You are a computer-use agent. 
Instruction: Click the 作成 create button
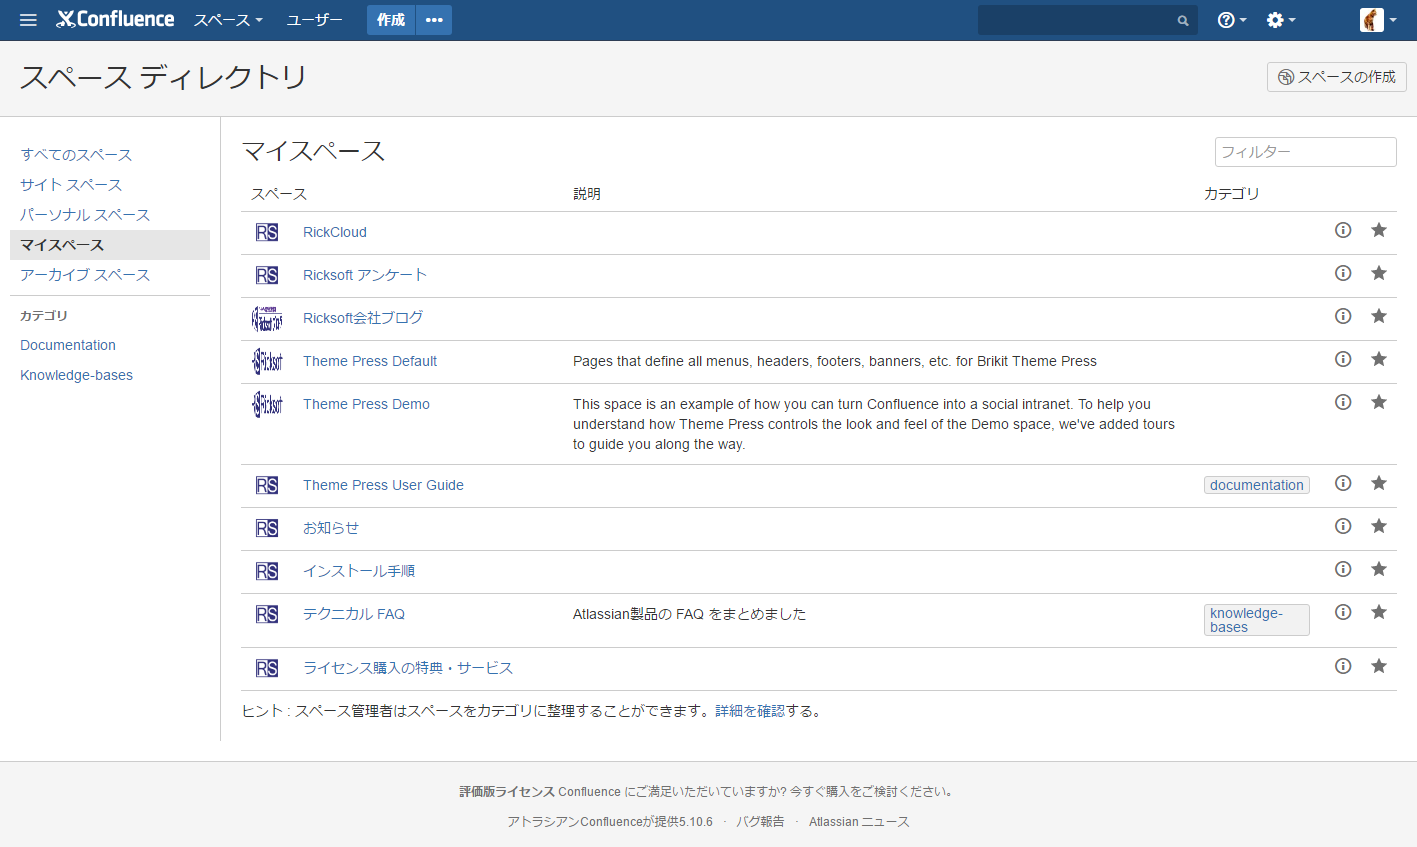[x=391, y=20]
